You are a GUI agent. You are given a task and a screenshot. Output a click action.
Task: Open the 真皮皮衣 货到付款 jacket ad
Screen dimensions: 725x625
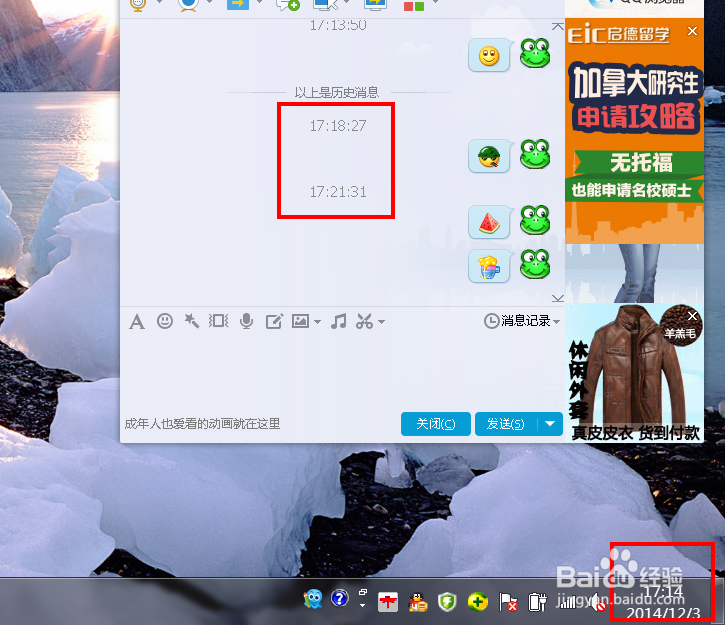pyautogui.click(x=634, y=373)
